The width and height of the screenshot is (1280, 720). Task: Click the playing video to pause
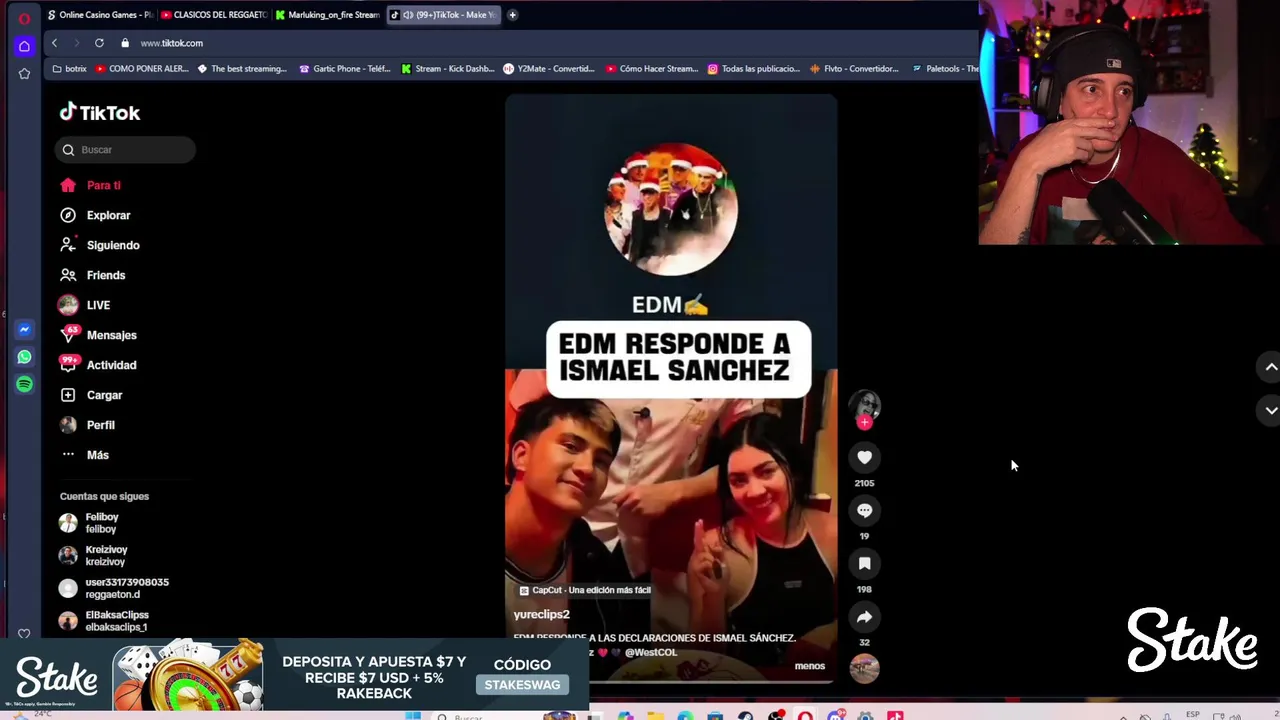point(670,390)
